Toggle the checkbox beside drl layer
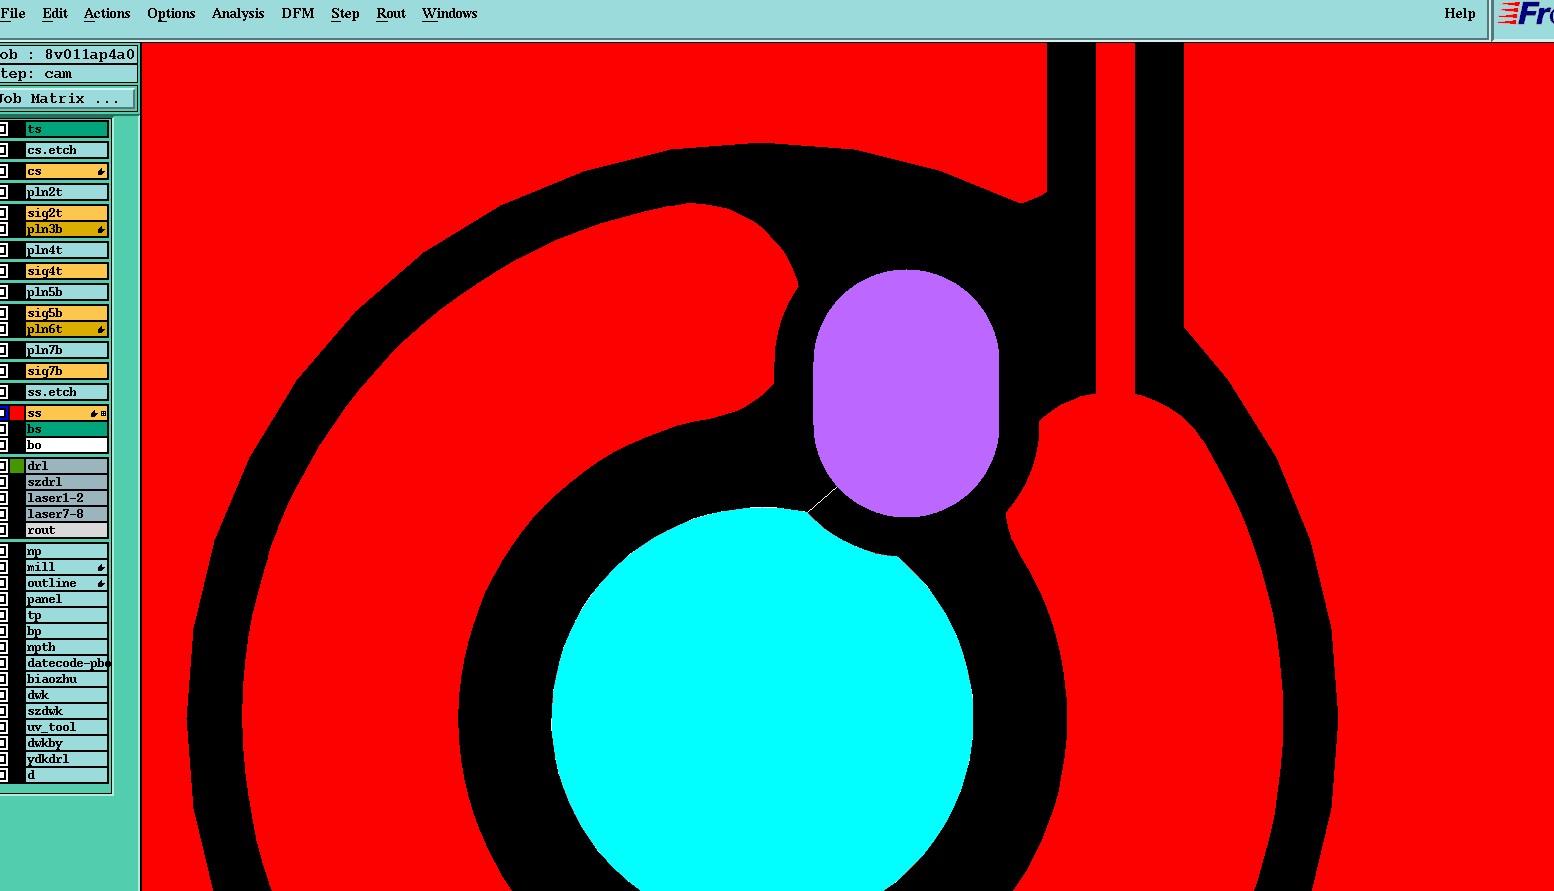 (x=3, y=466)
